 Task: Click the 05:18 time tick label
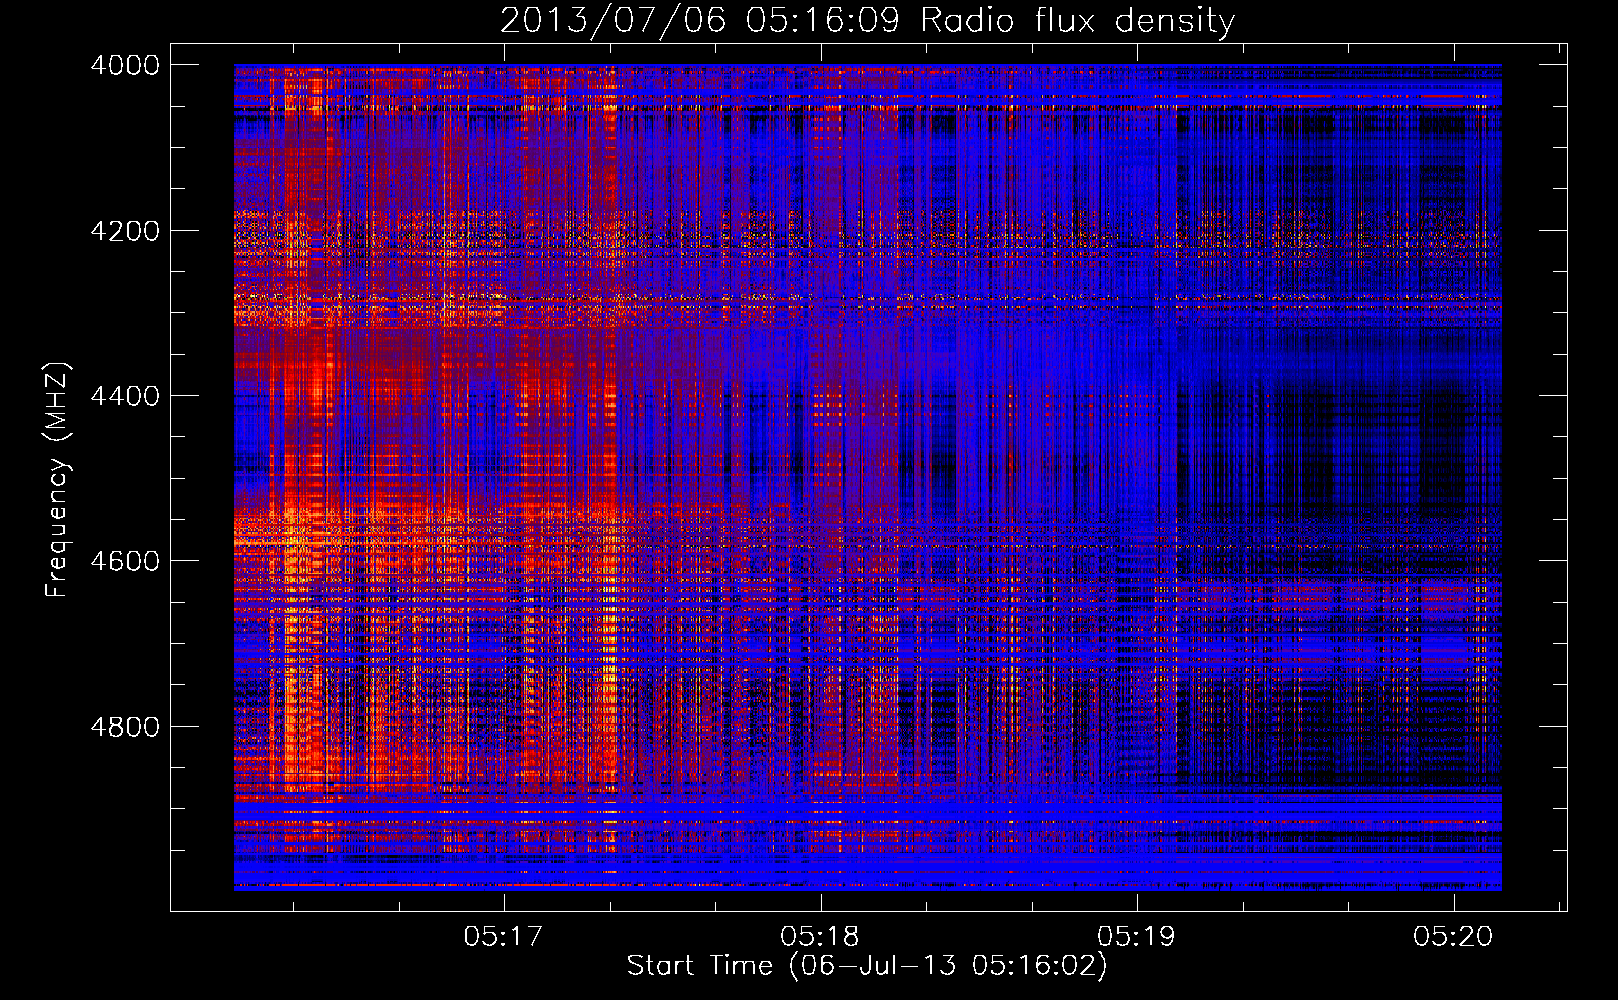point(820,936)
